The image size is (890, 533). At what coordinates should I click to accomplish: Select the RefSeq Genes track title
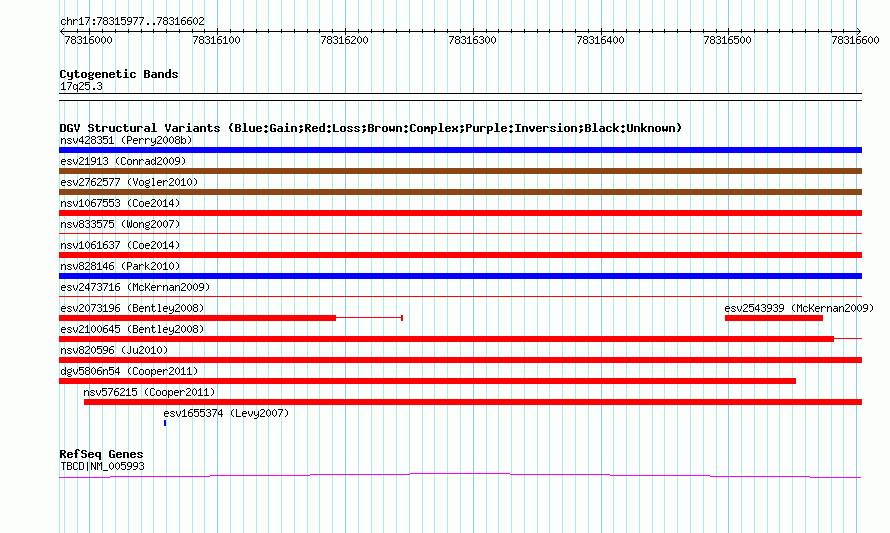[101, 454]
